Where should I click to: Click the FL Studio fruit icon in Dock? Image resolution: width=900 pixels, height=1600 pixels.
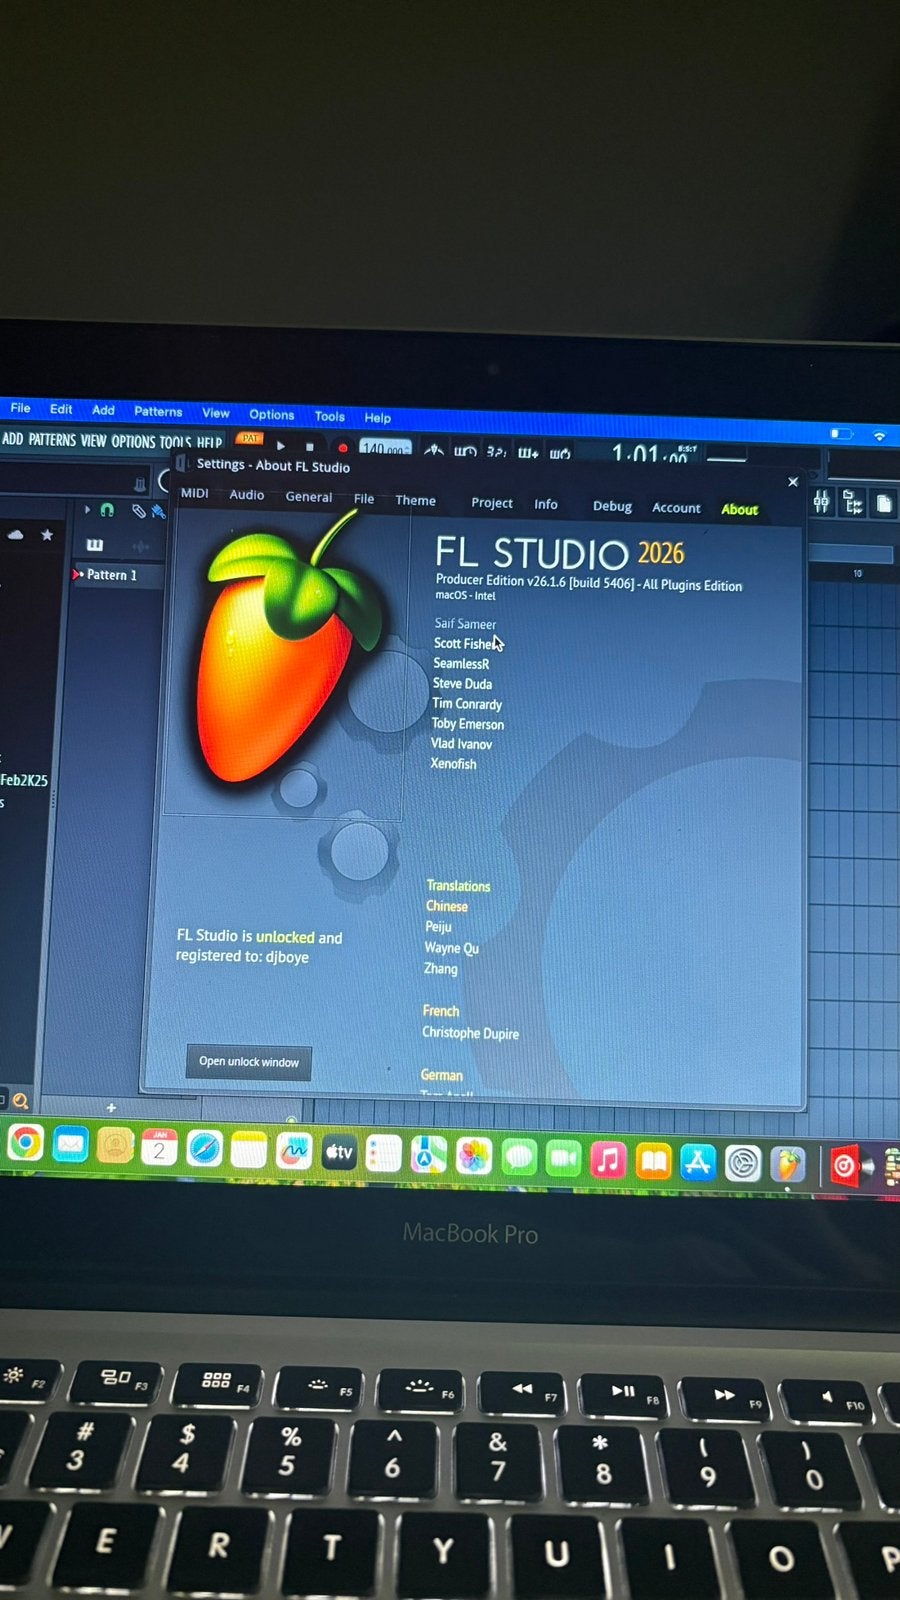788,1164
